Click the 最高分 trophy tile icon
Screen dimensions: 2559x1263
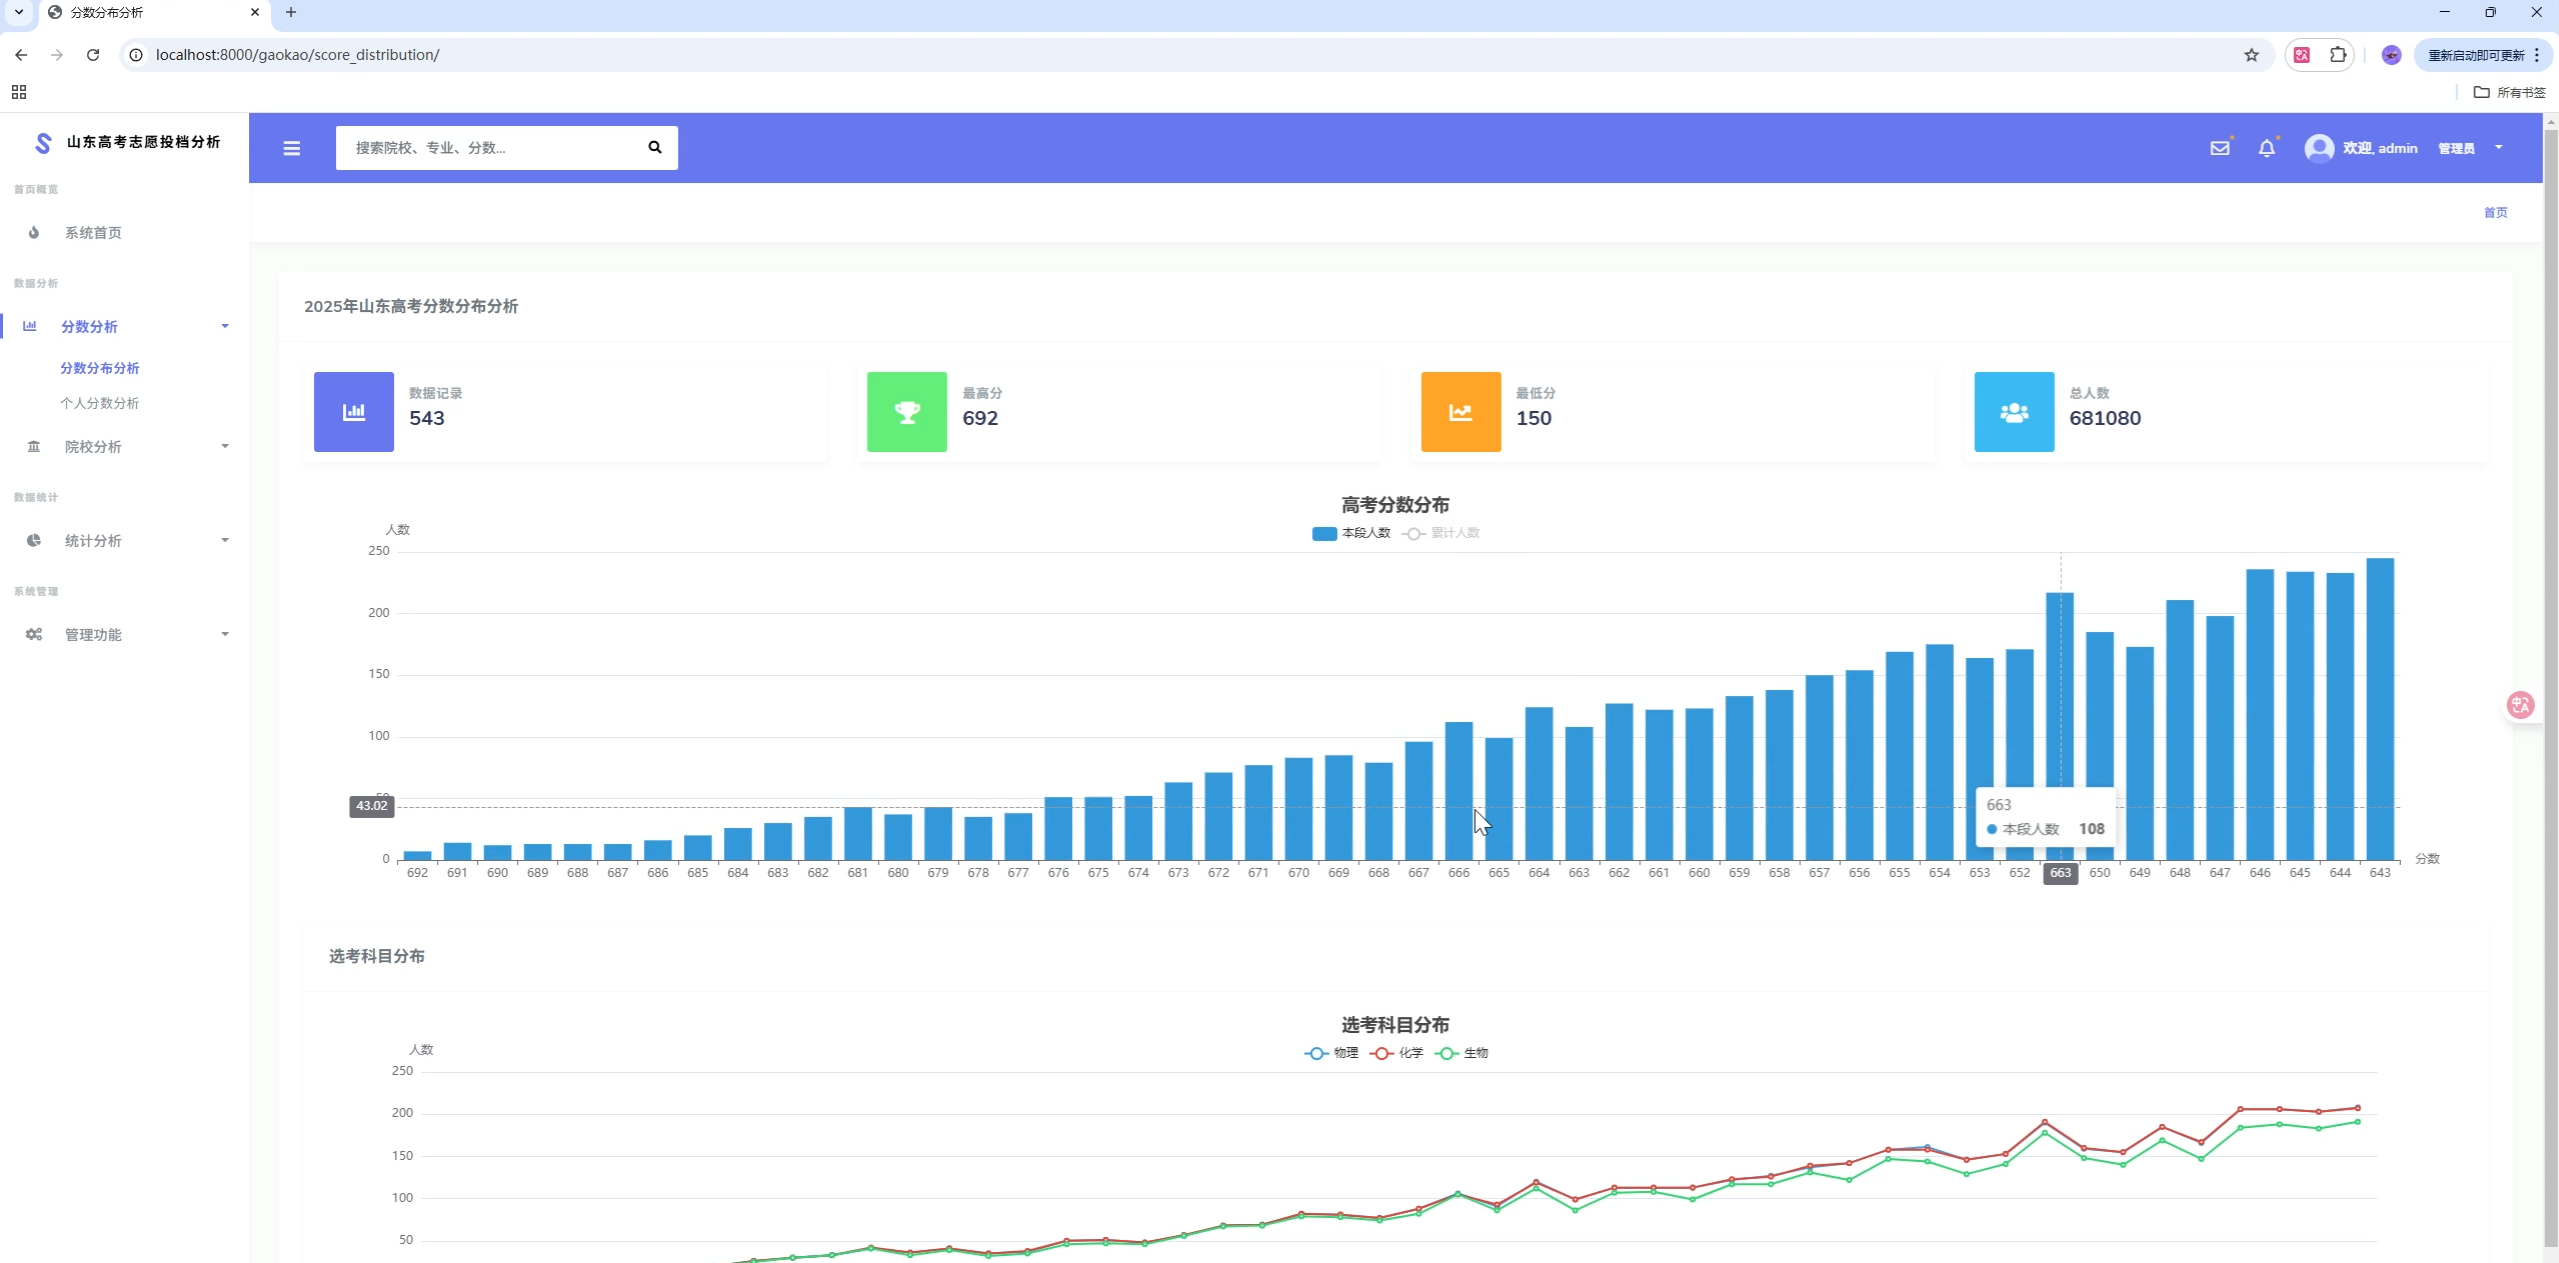point(907,412)
